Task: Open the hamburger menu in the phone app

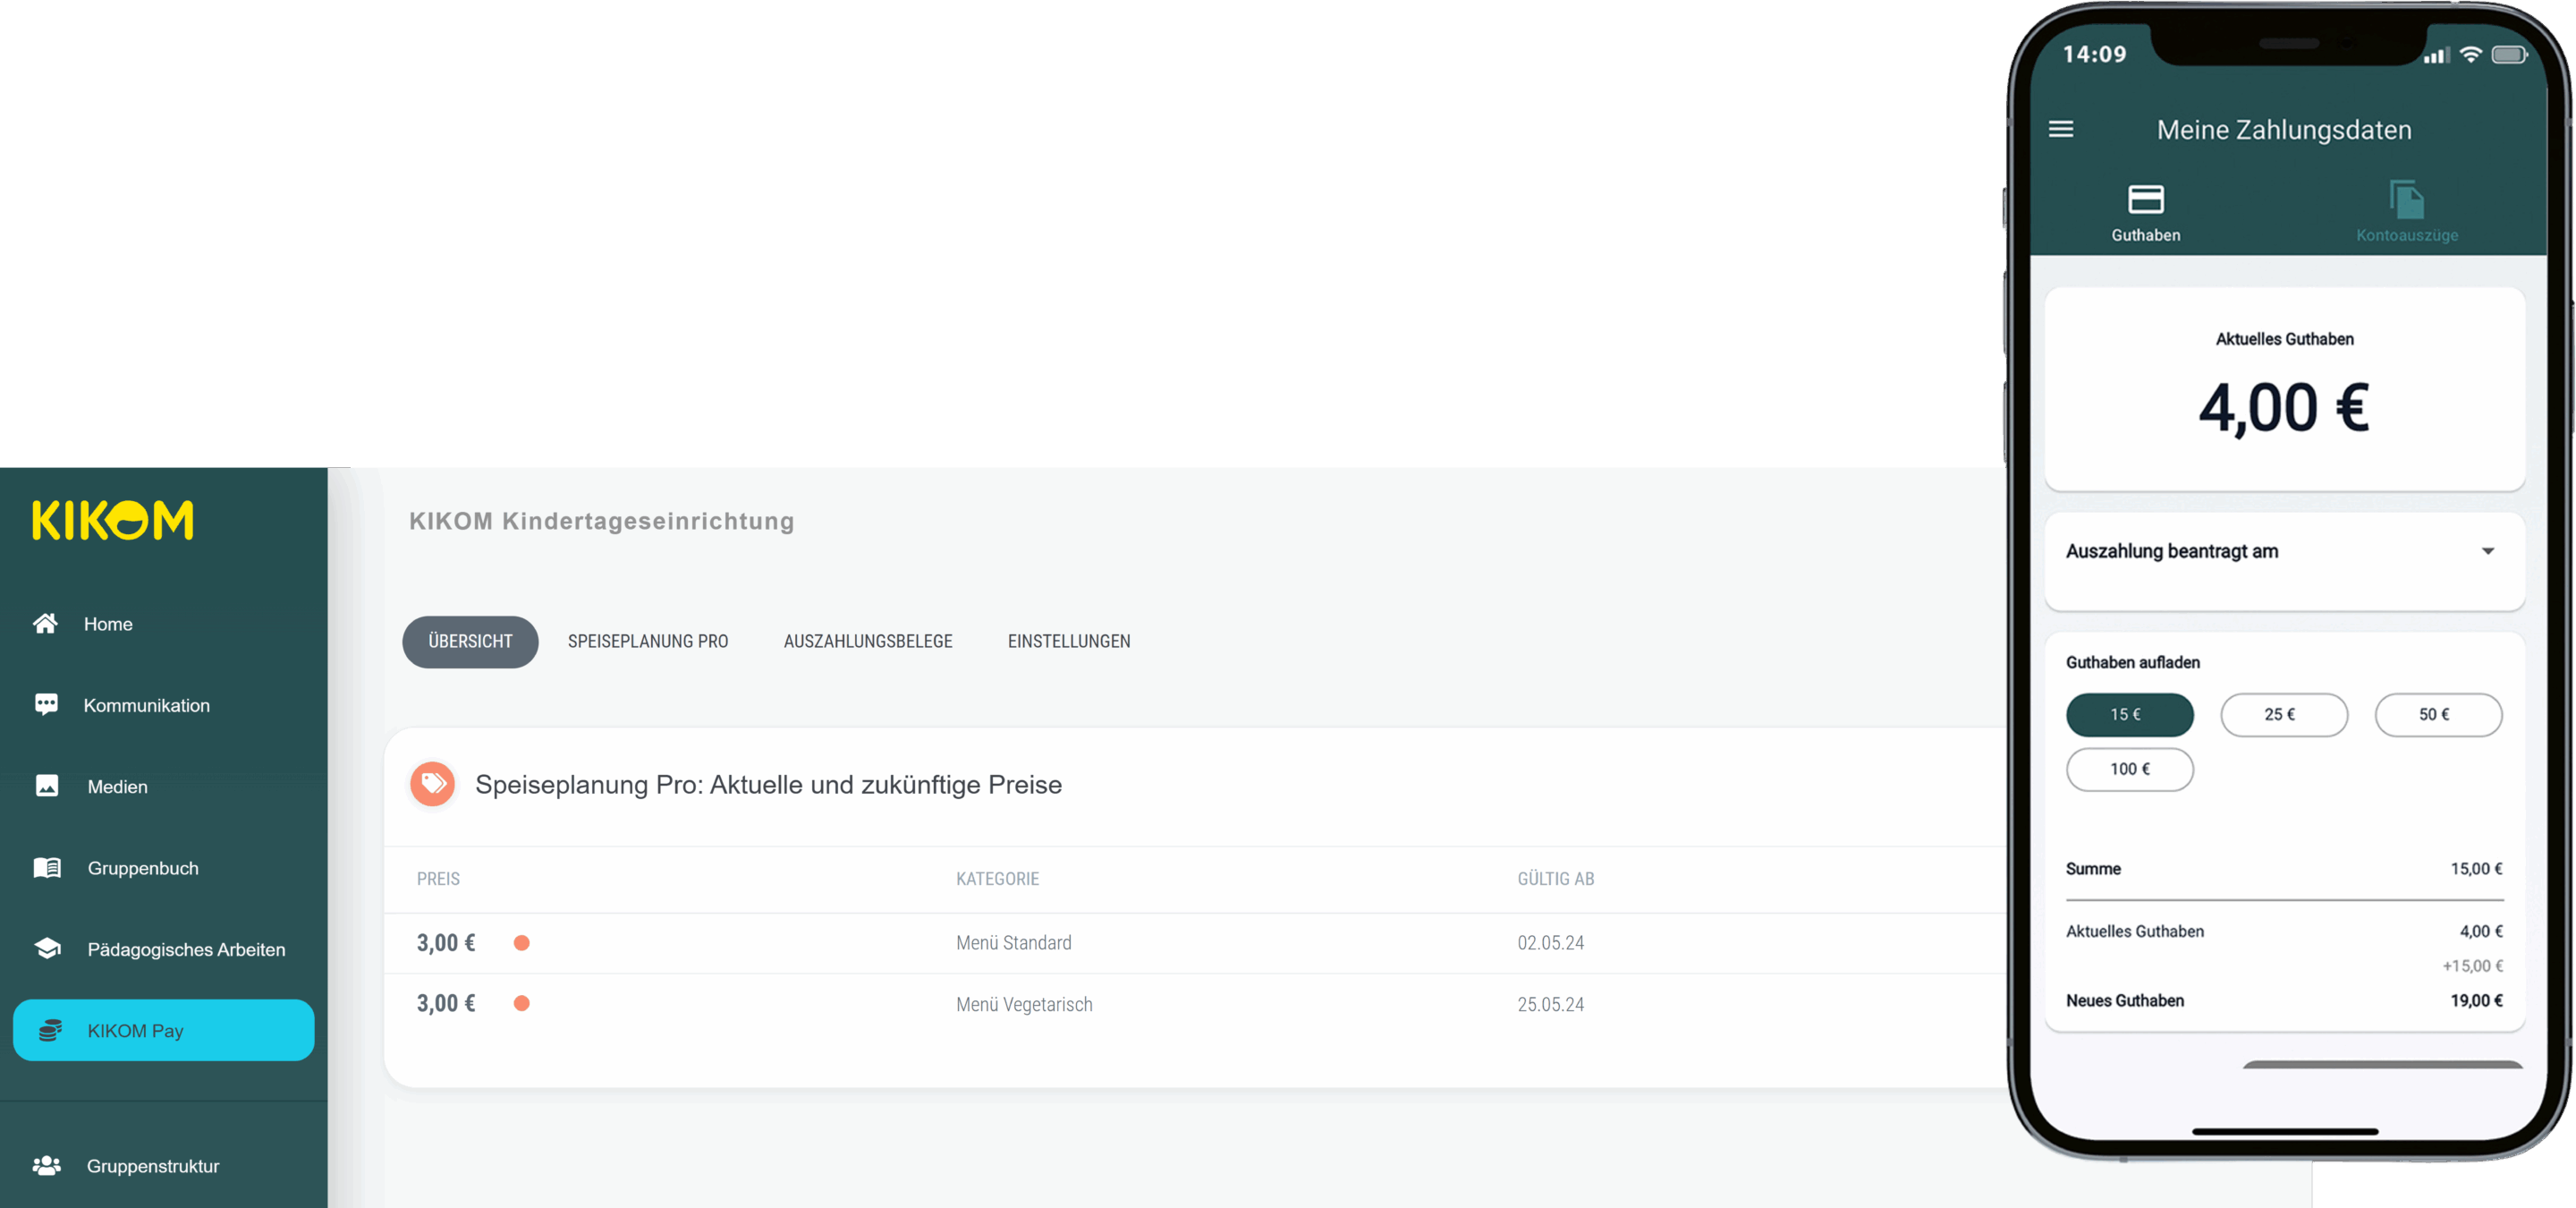Action: tap(2060, 129)
